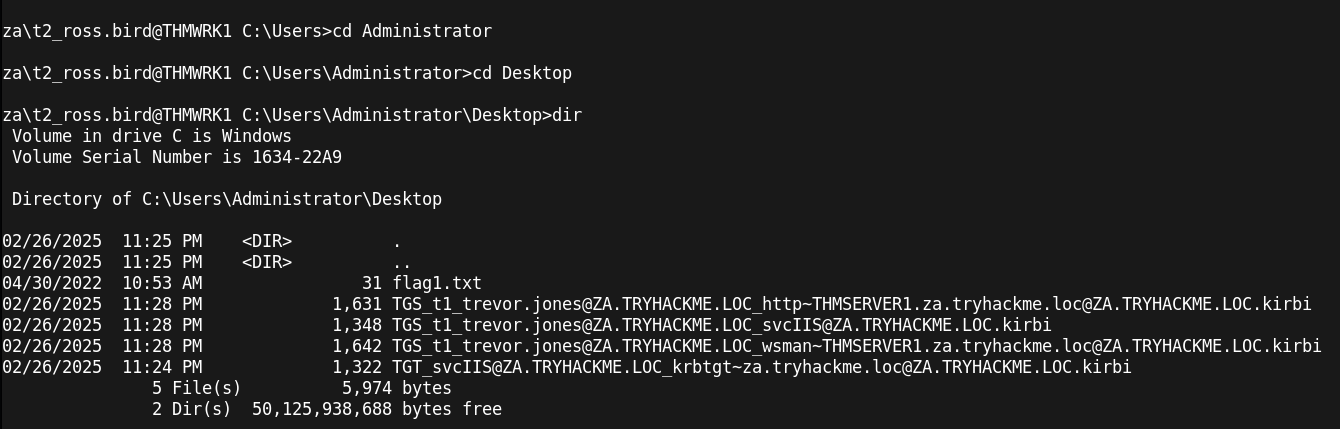Screen dimensions: 1340x429
Task: Click the flag1.txt file name
Action: (437, 283)
